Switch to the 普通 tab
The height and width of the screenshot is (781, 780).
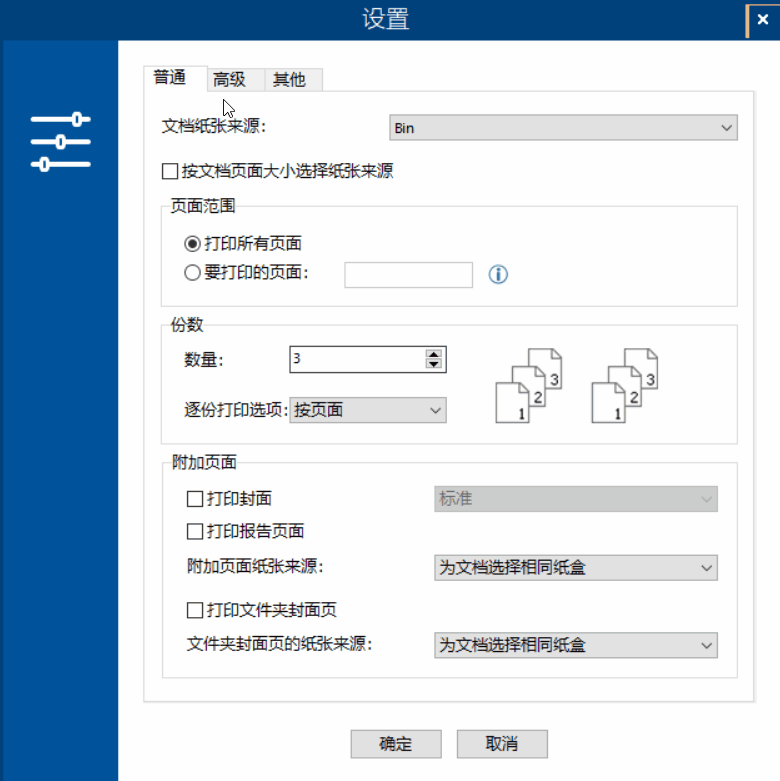coord(175,78)
